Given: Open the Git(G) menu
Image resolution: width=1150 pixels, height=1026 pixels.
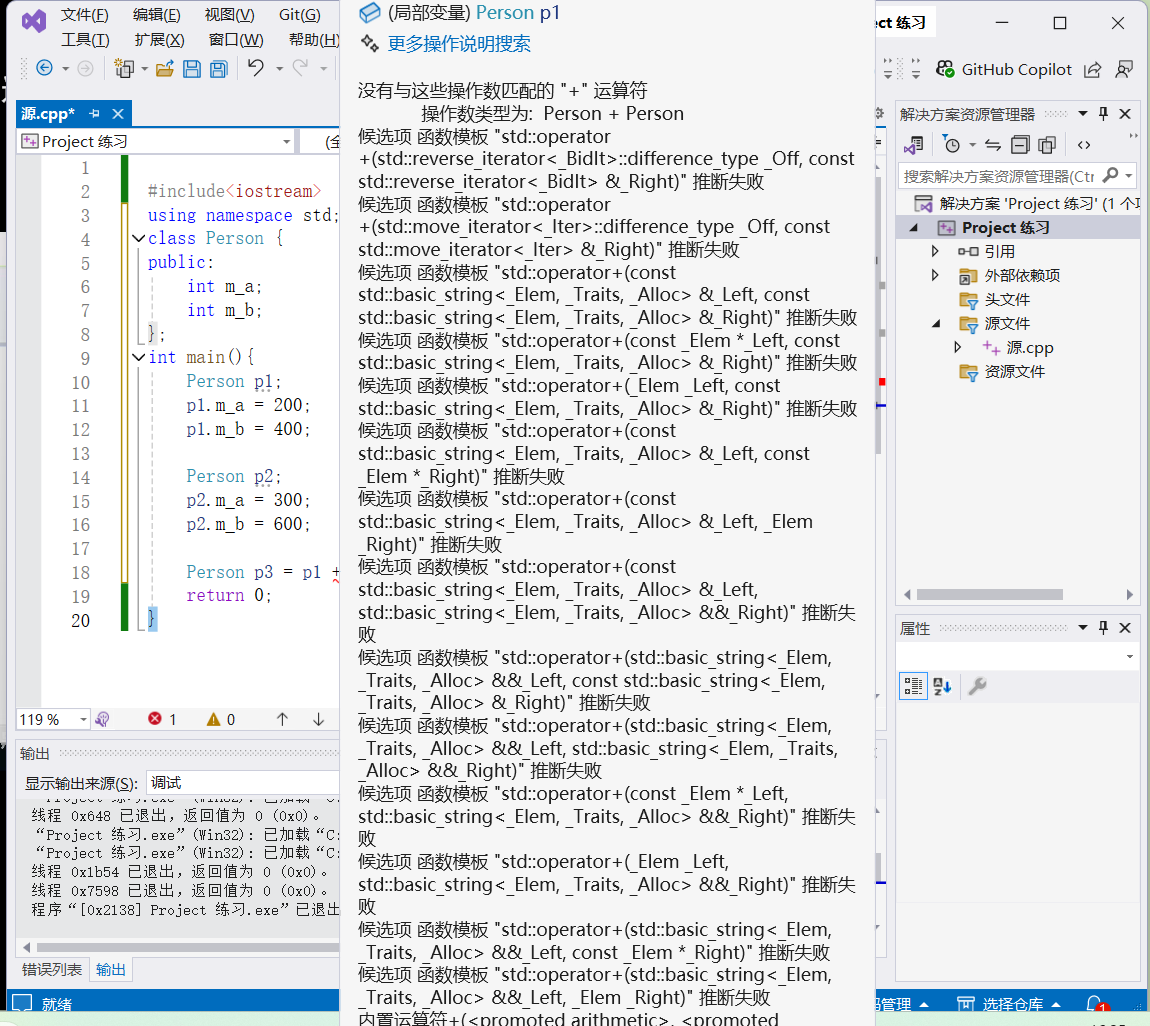Looking at the screenshot, I should point(299,15).
